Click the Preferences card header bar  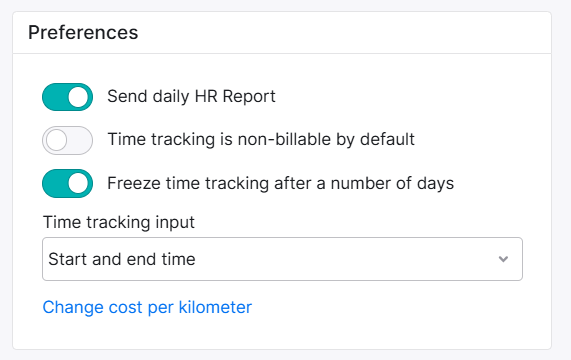pyautogui.click(x=282, y=33)
